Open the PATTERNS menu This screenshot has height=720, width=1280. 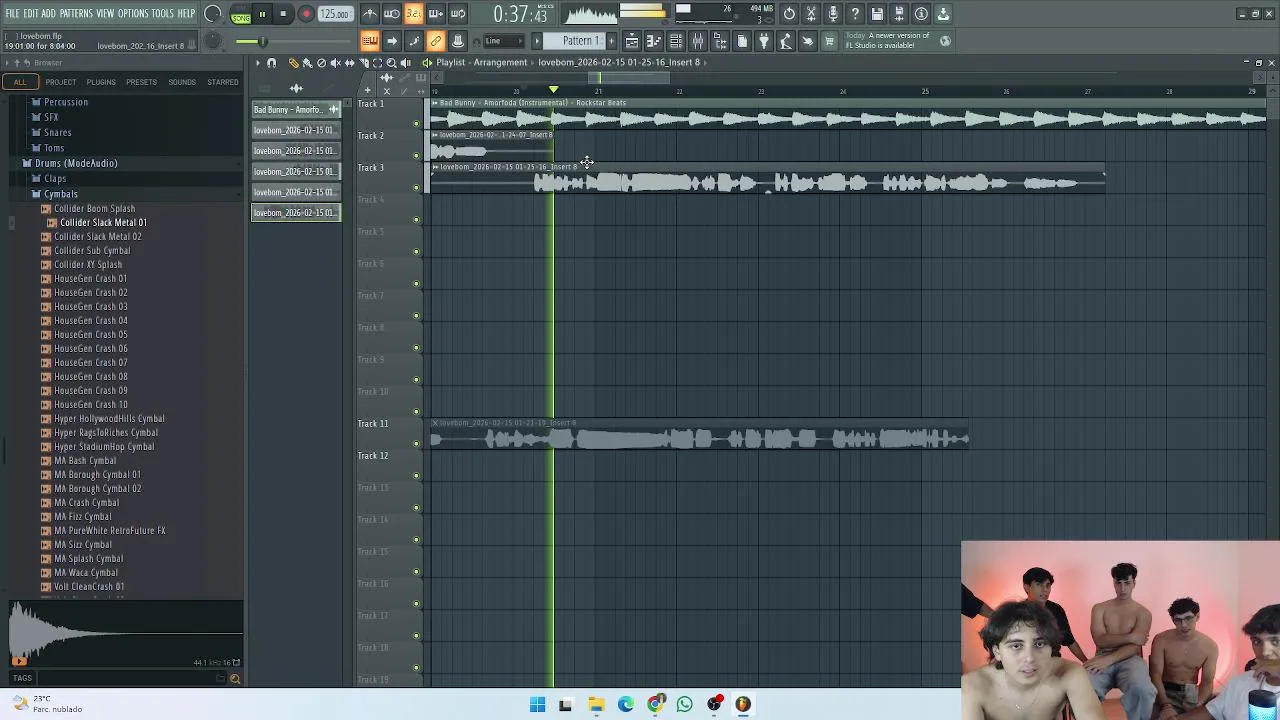tap(76, 14)
